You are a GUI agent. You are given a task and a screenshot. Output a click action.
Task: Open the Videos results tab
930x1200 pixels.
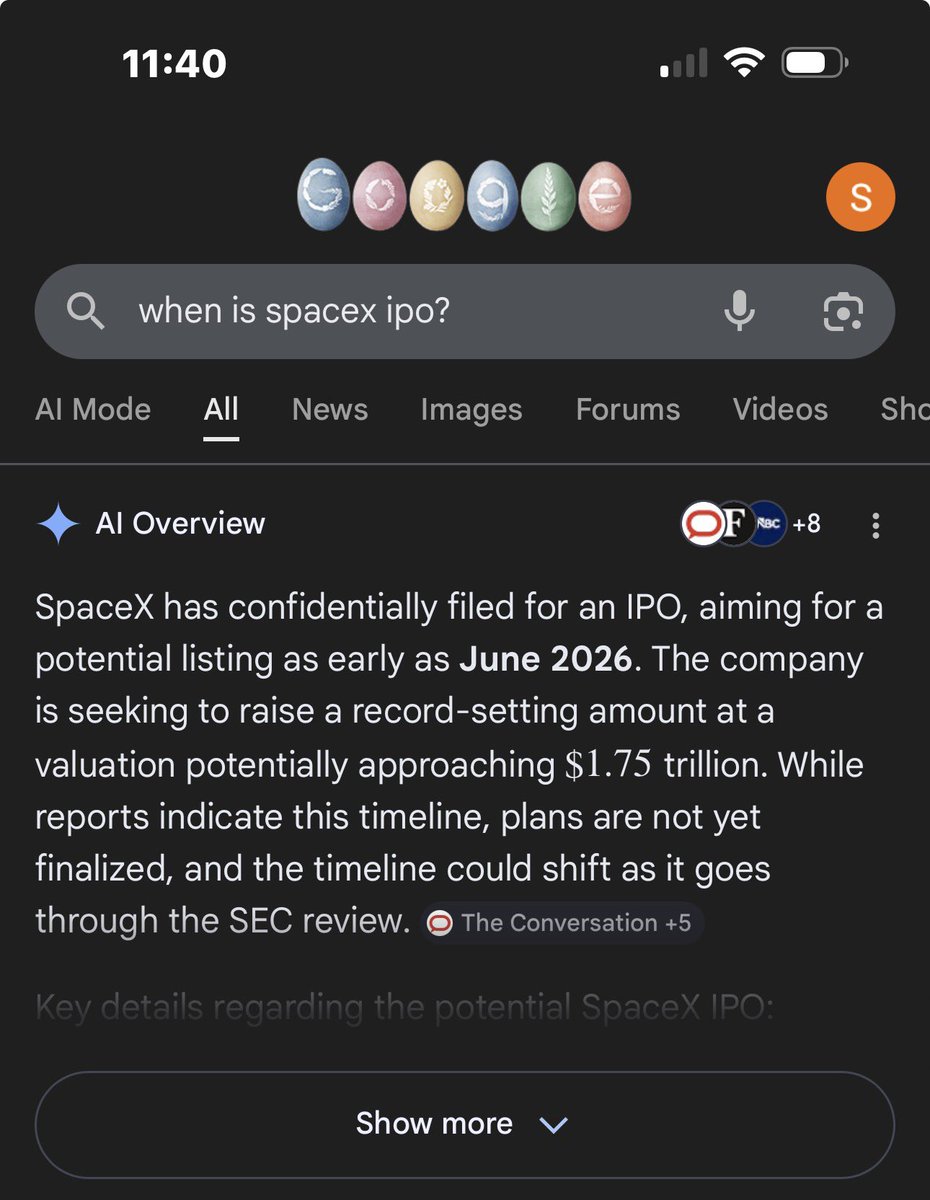(x=780, y=409)
